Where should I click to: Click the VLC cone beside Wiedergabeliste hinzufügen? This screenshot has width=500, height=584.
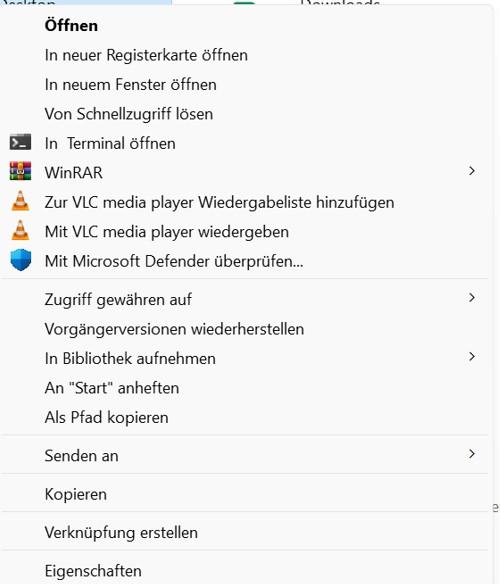[x=20, y=201]
